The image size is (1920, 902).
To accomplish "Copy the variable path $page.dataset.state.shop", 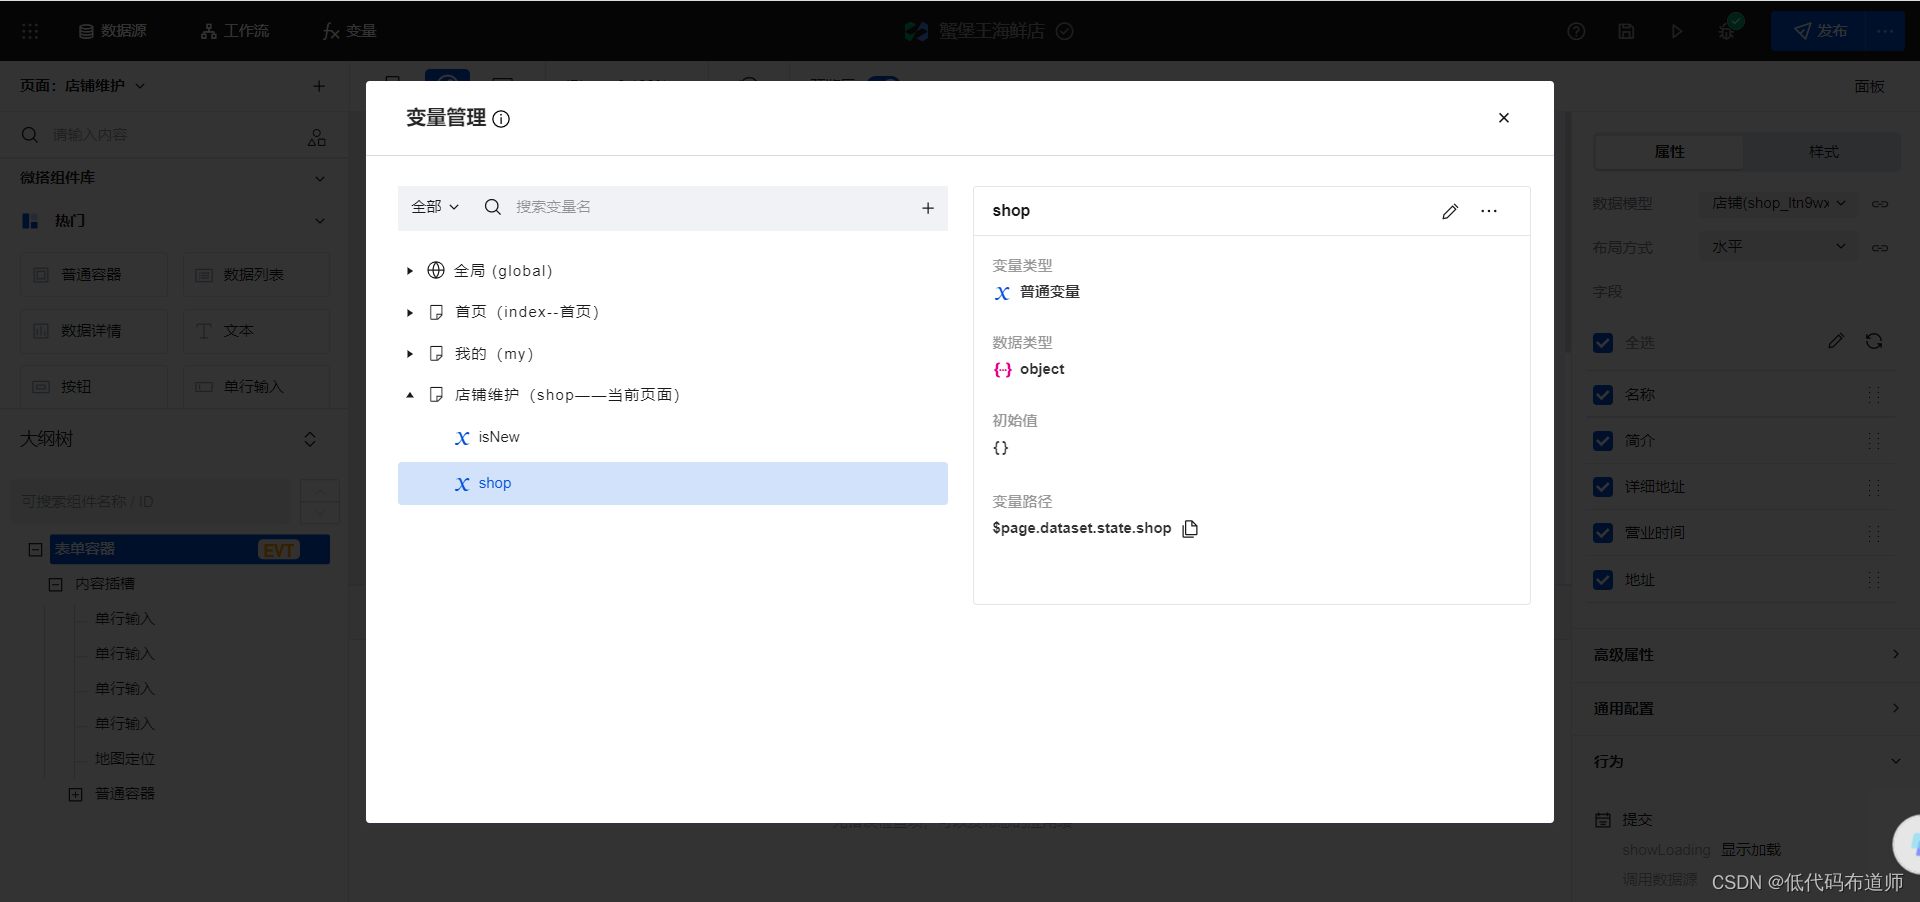I will coord(1190,529).
